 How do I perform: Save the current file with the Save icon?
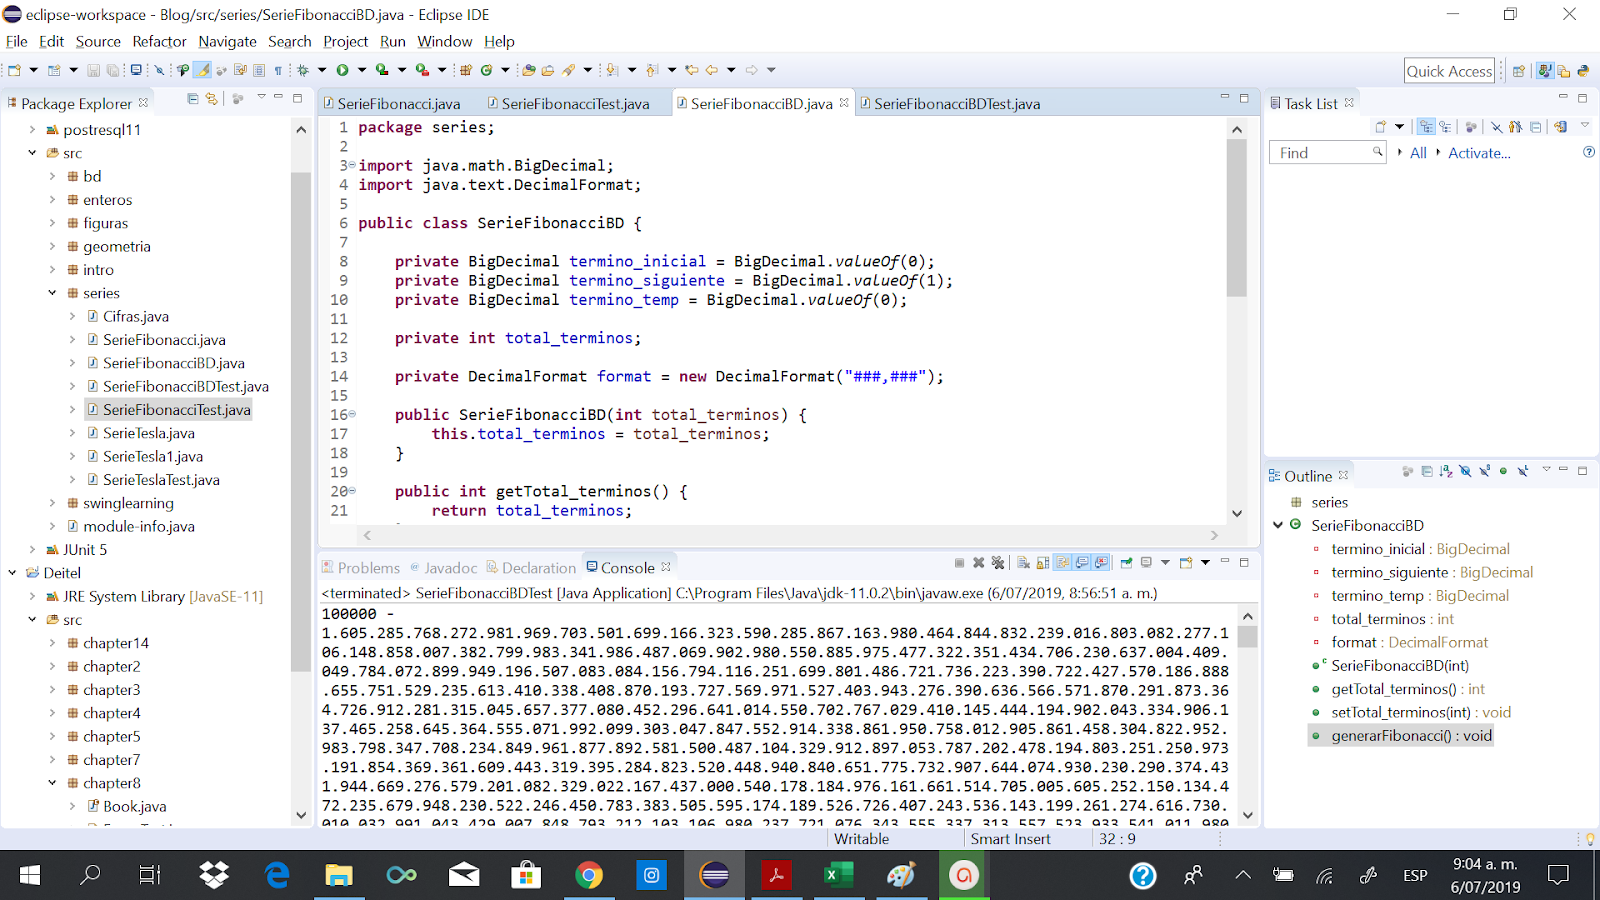[x=94, y=69]
